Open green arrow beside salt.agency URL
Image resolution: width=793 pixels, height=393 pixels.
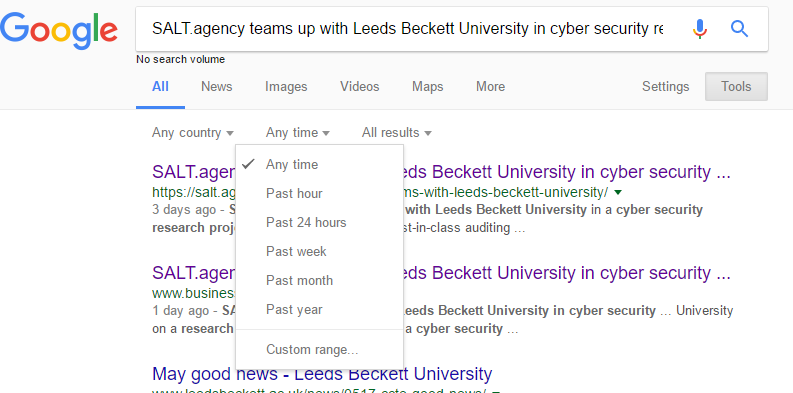(618, 193)
